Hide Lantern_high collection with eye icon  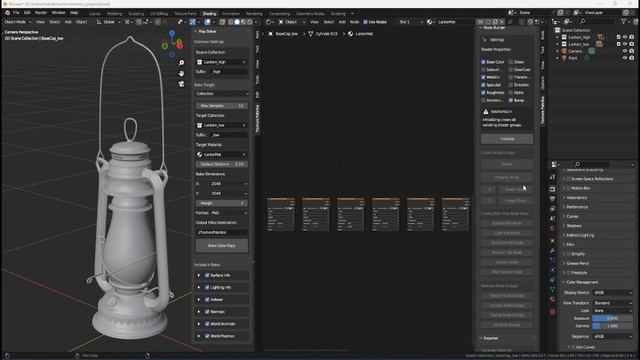pos(625,37)
